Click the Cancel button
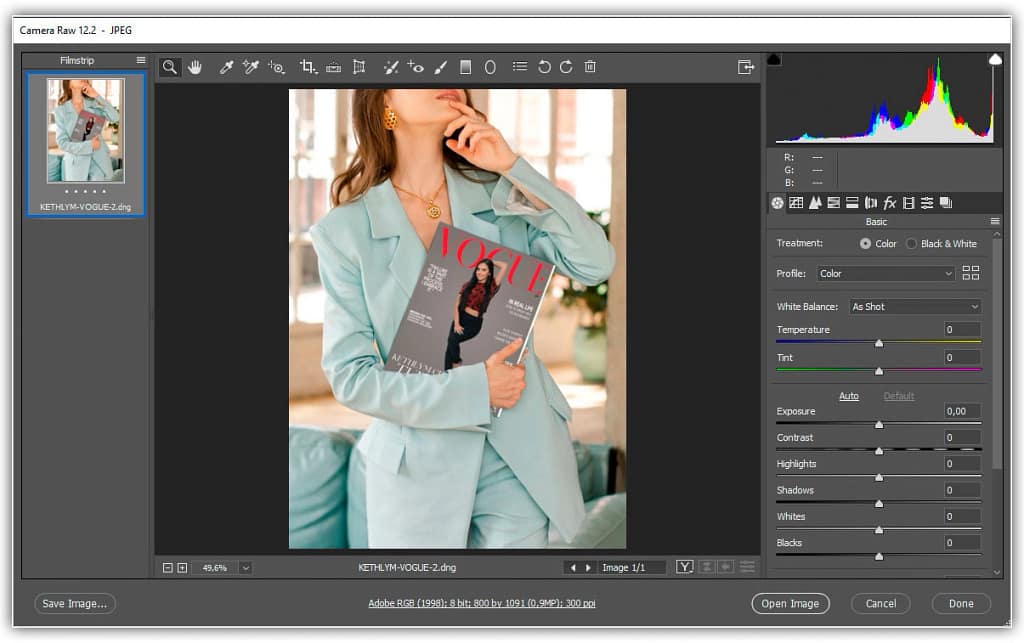This screenshot has height=643, width=1024. point(881,604)
